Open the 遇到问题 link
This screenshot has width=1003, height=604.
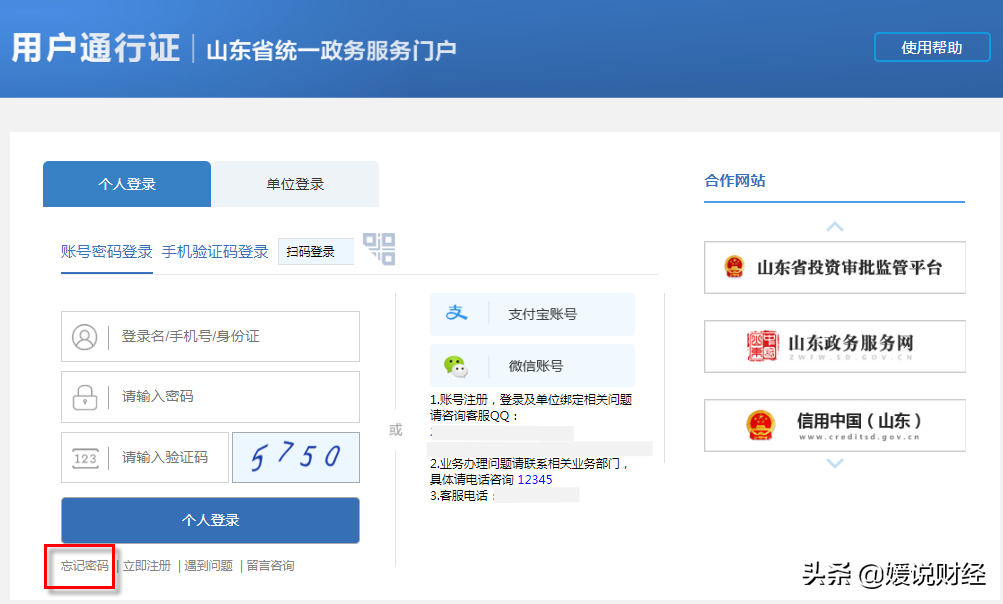[209, 566]
